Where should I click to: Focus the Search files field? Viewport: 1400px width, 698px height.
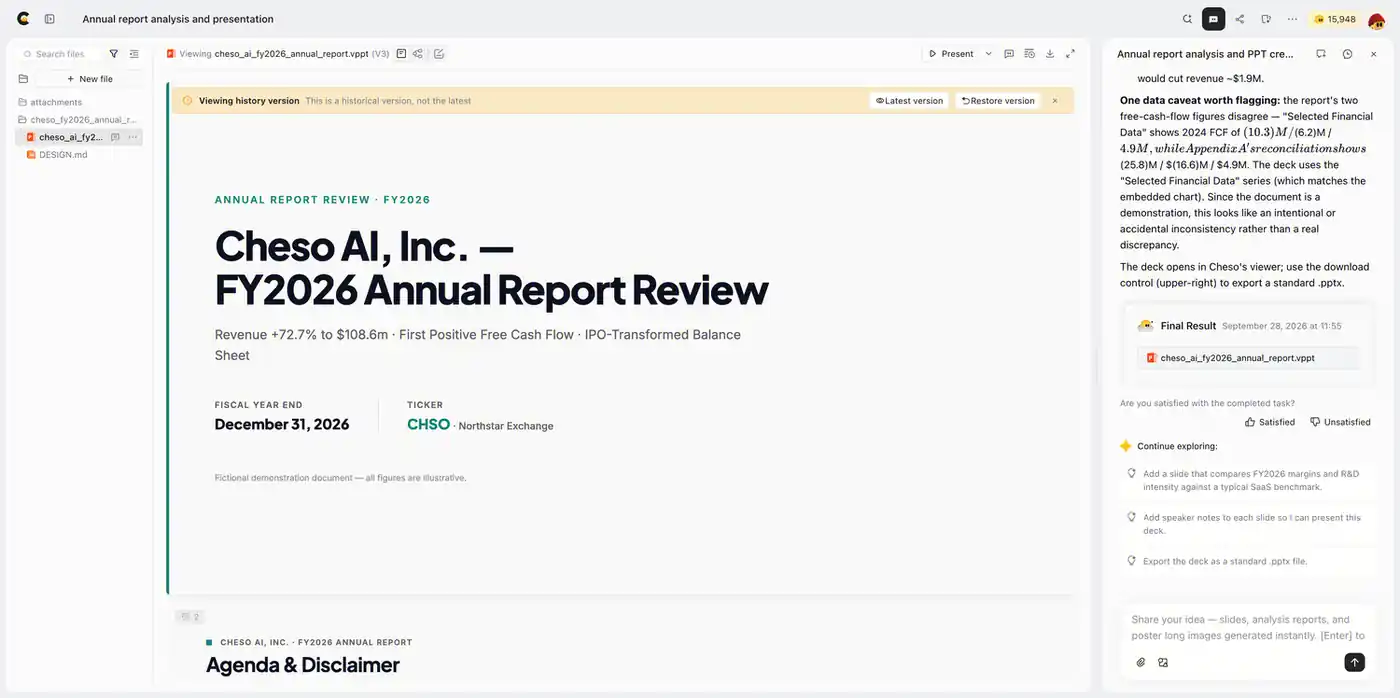[x=62, y=54]
